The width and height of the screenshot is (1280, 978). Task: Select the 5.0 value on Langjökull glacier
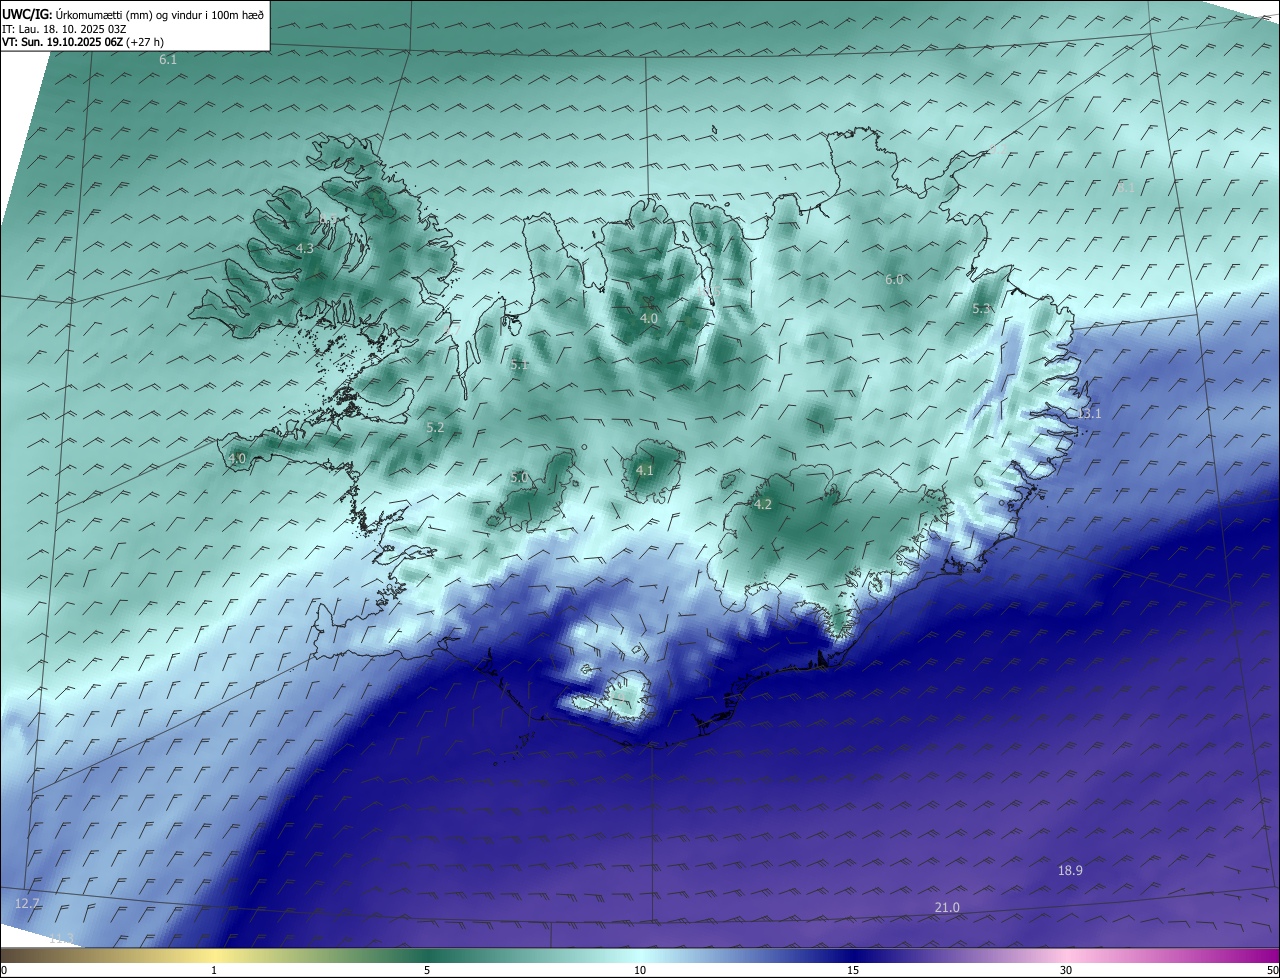[519, 479]
